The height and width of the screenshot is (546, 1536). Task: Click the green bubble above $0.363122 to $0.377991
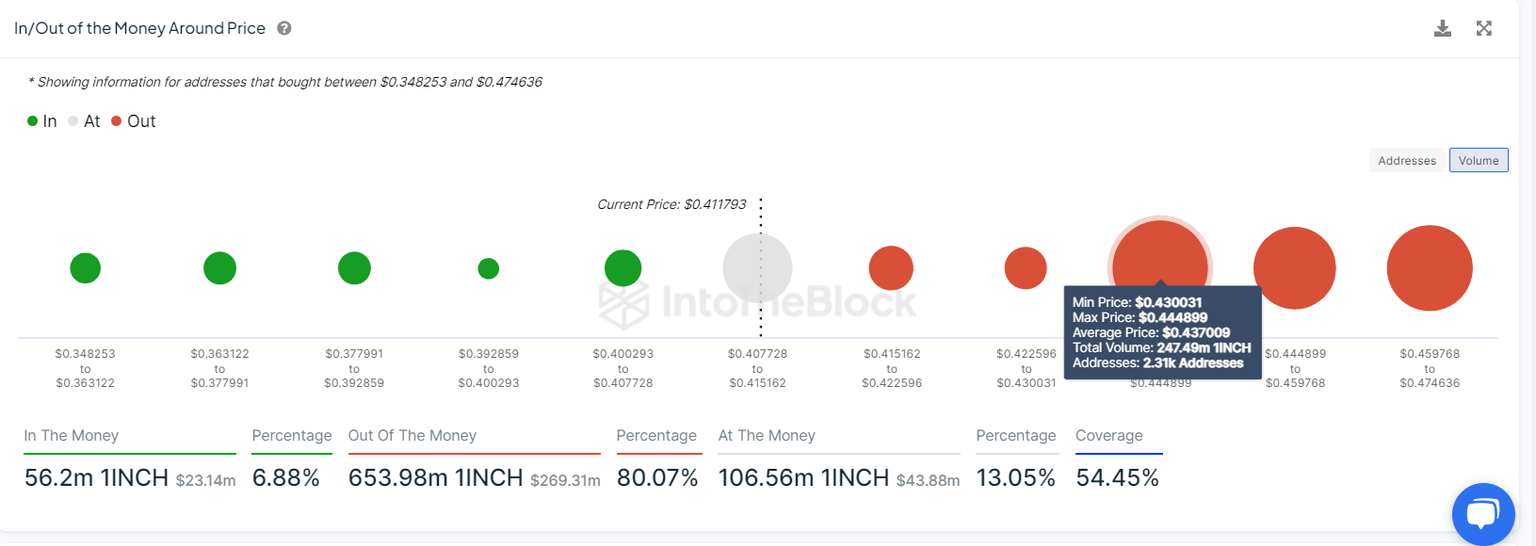point(220,268)
